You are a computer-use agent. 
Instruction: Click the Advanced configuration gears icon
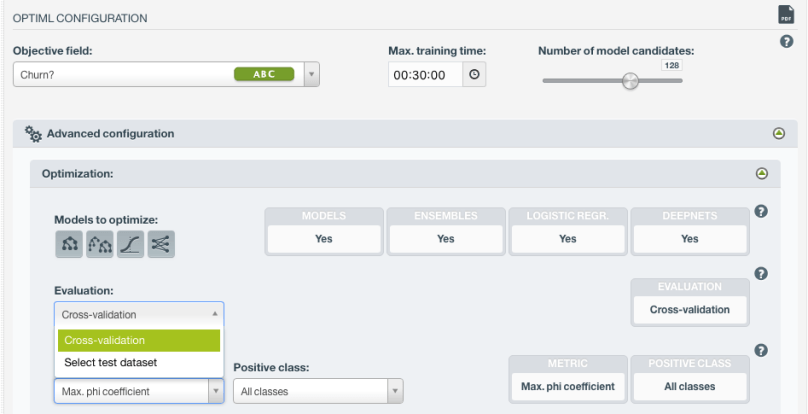[x=33, y=134]
